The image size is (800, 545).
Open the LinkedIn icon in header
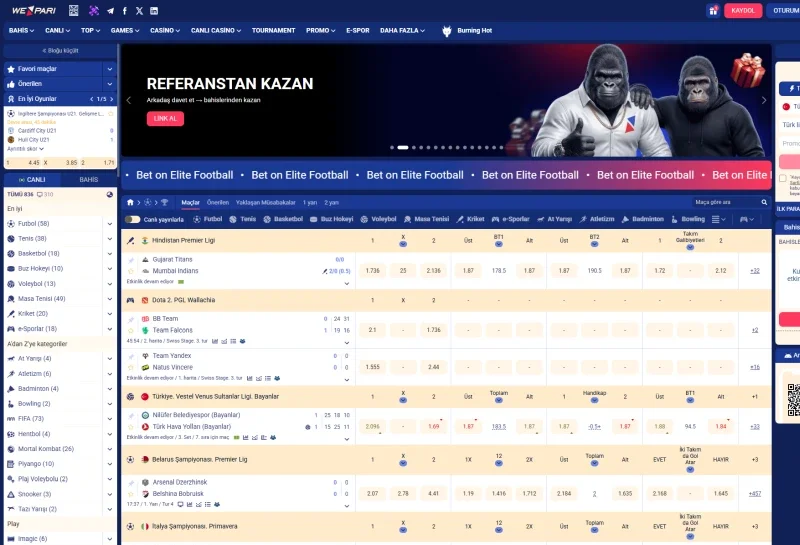click(x=154, y=11)
